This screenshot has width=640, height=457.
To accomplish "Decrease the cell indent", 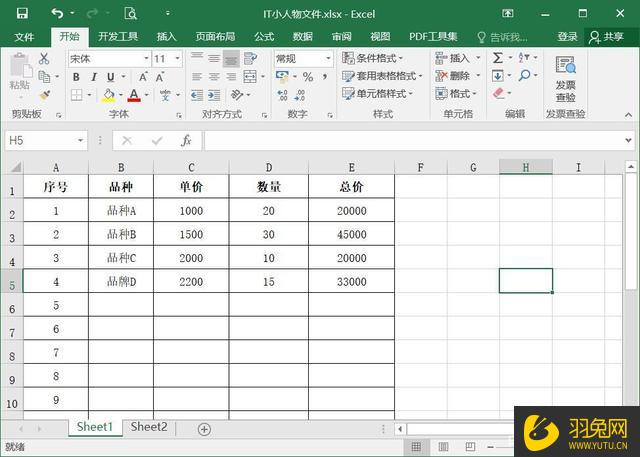I will click(x=197, y=95).
